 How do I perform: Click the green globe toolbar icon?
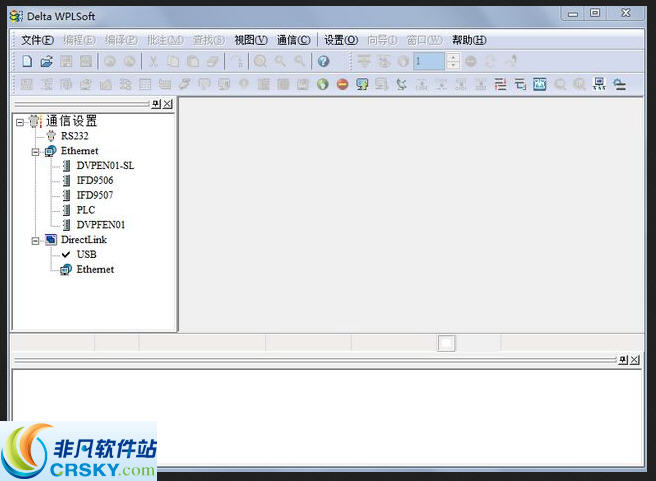pyautogui.click(x=323, y=84)
